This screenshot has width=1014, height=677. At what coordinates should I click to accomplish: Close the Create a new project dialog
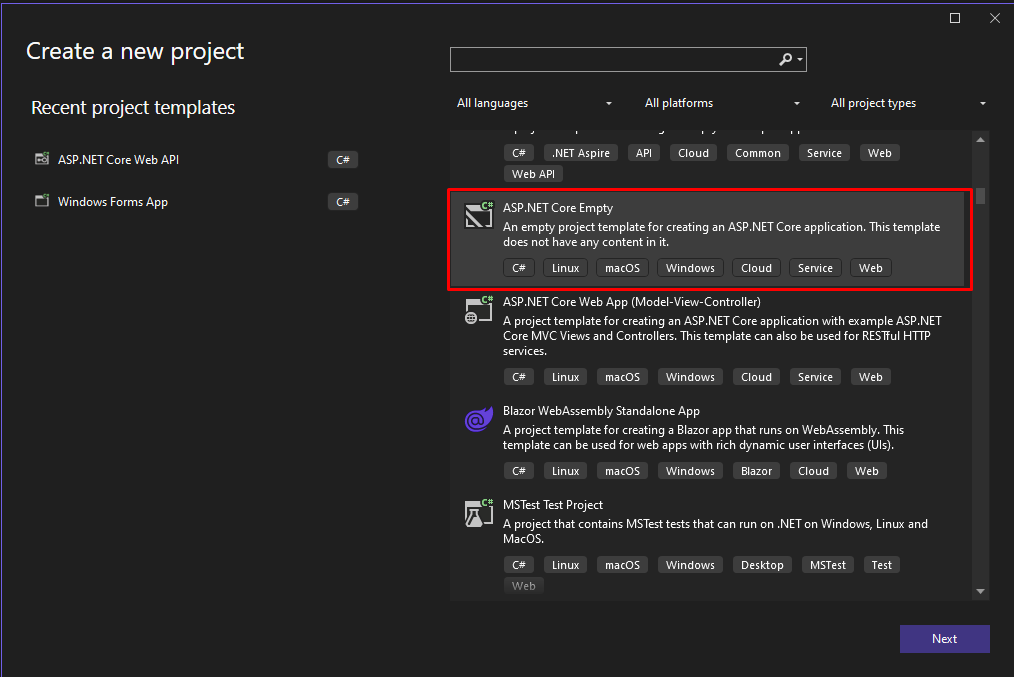tap(995, 18)
